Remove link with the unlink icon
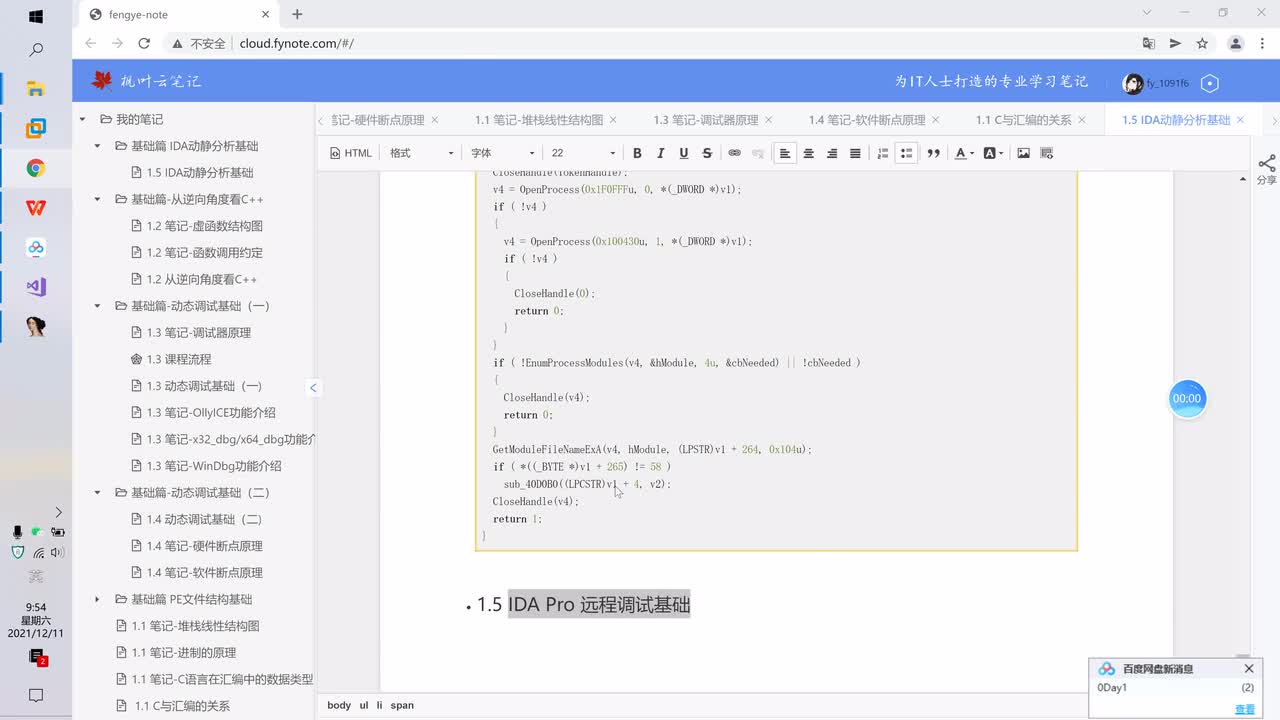 click(x=757, y=153)
